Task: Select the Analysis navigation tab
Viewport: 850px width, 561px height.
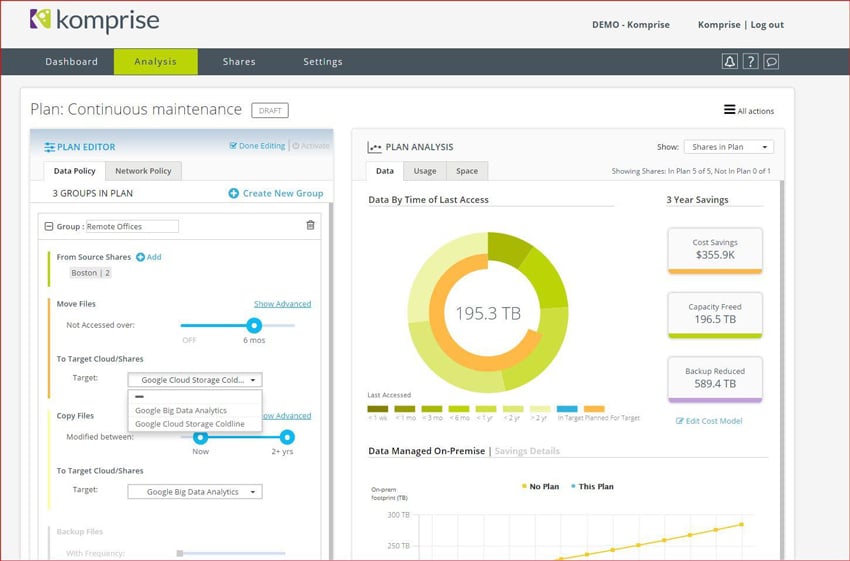Action: pyautogui.click(x=156, y=62)
